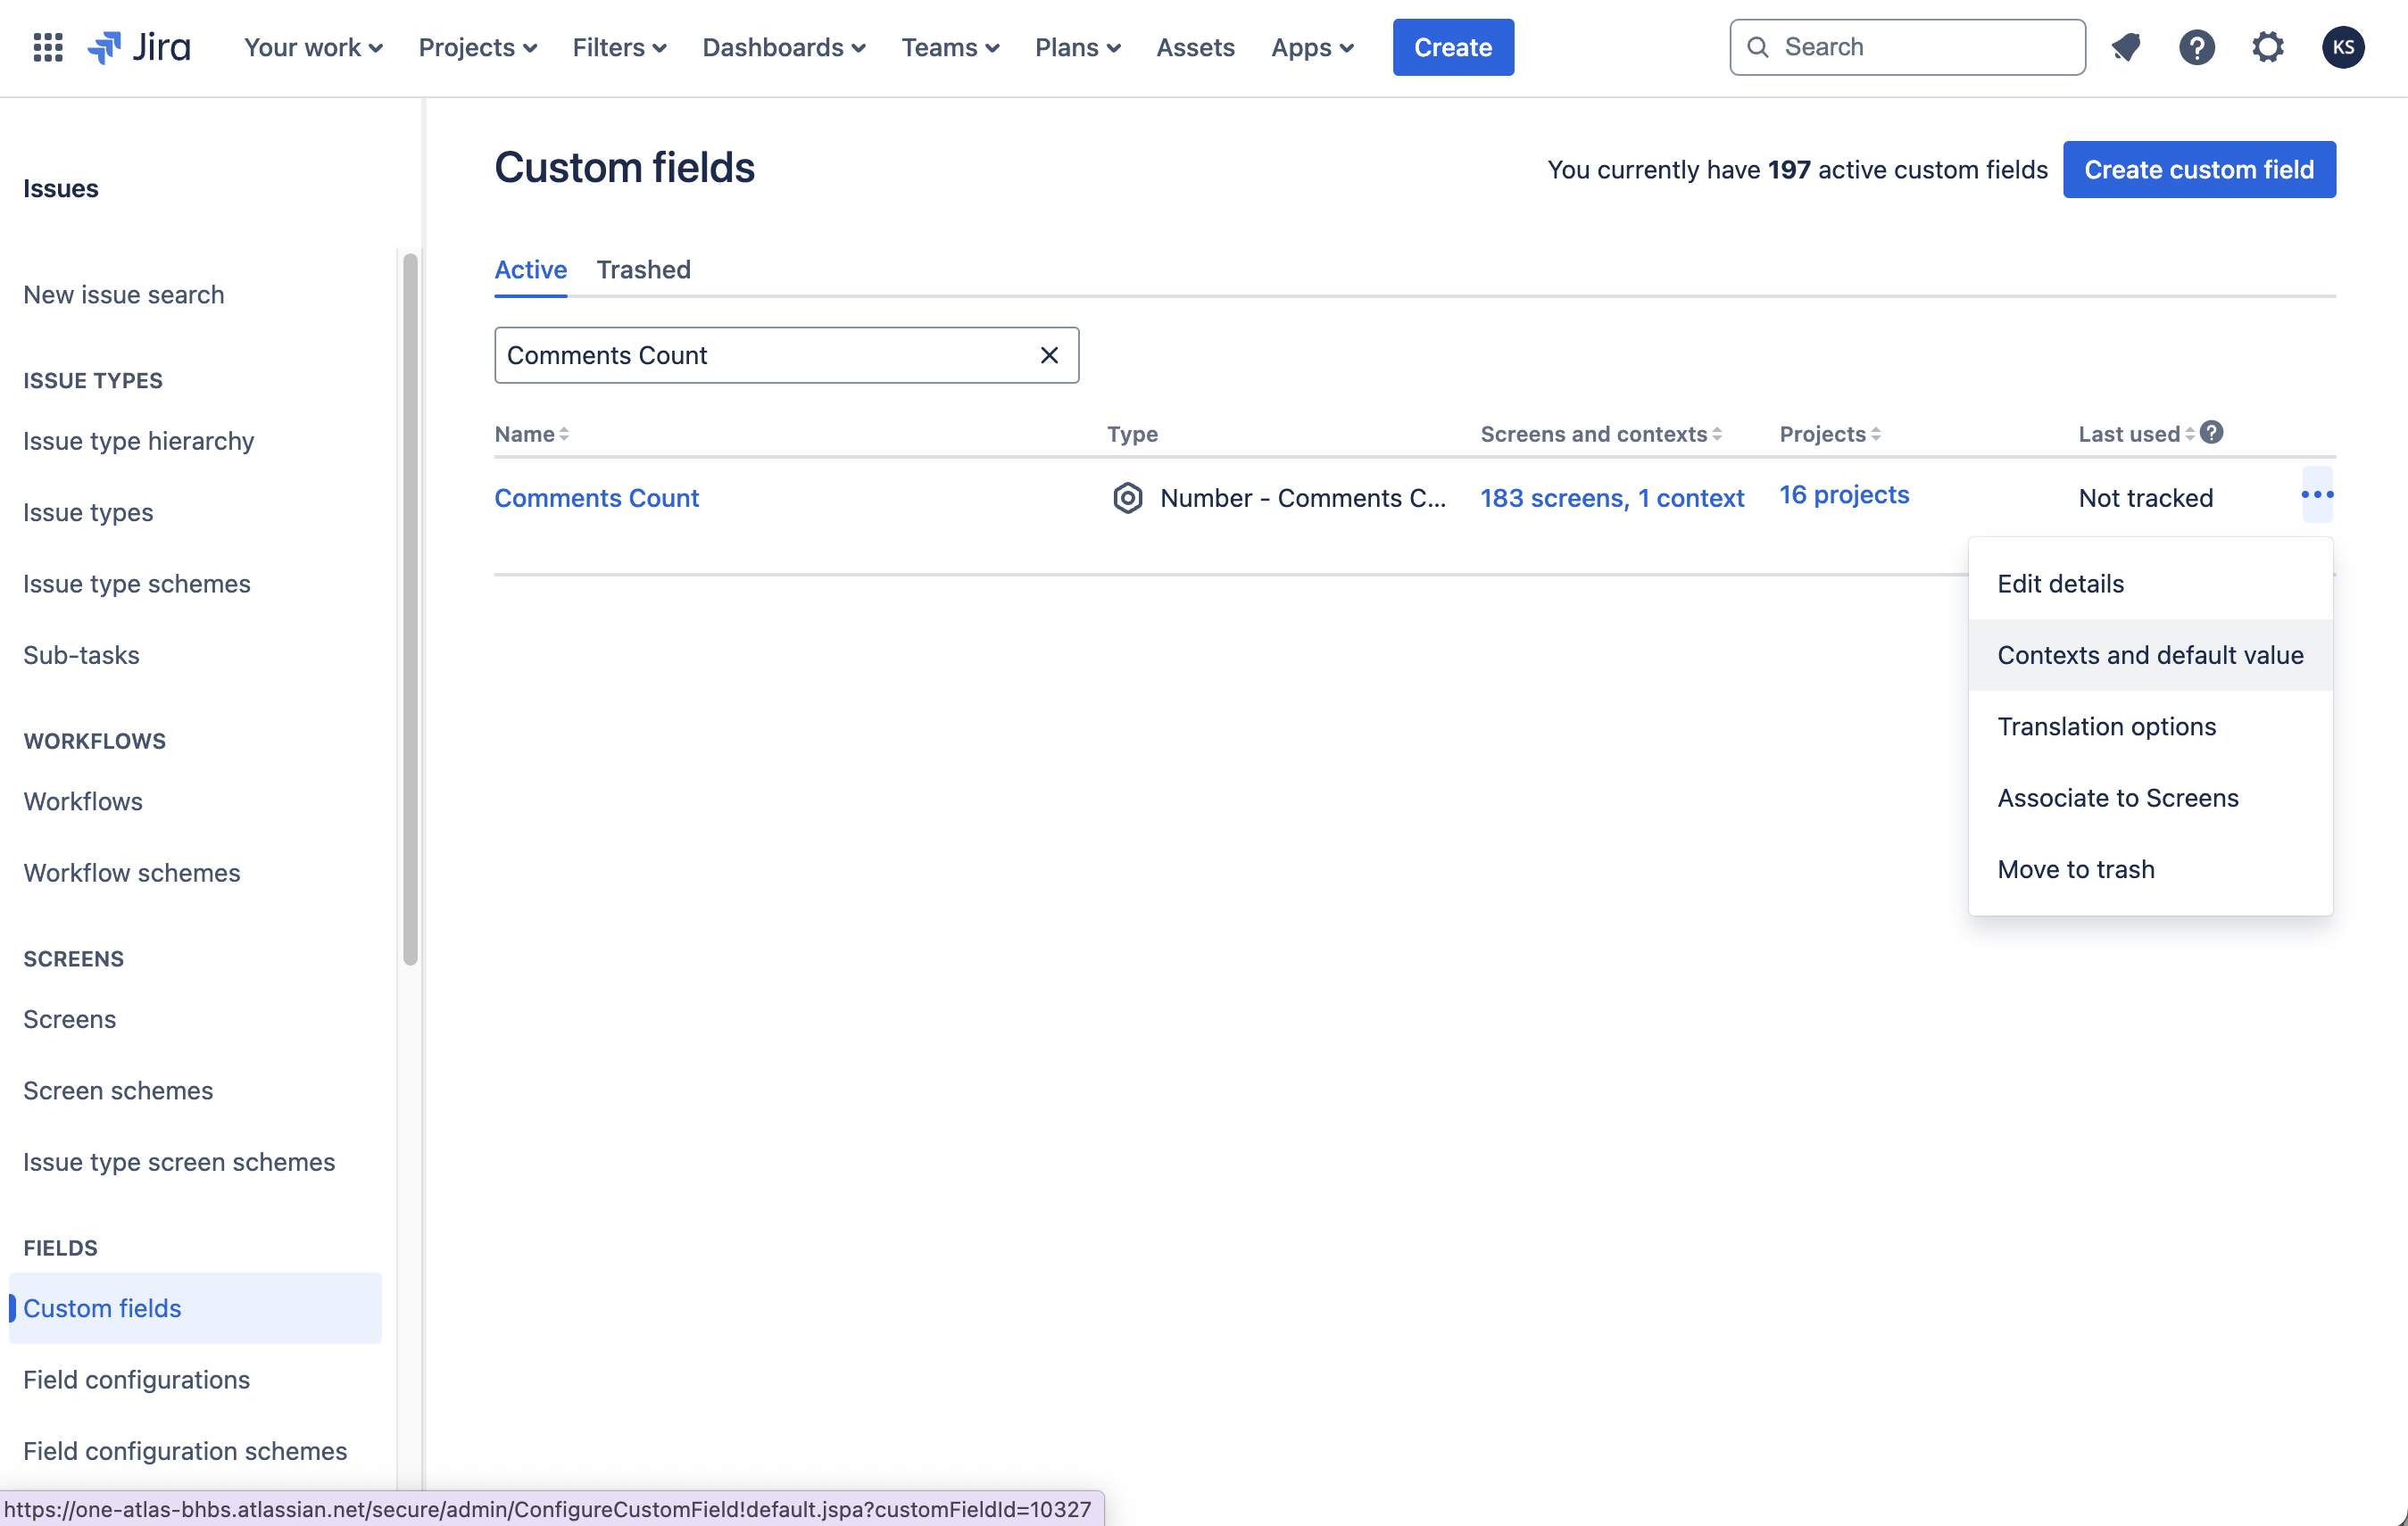This screenshot has width=2408, height=1526.
Task: Click the sidebar vertical scrollbar
Action: (x=410, y=610)
